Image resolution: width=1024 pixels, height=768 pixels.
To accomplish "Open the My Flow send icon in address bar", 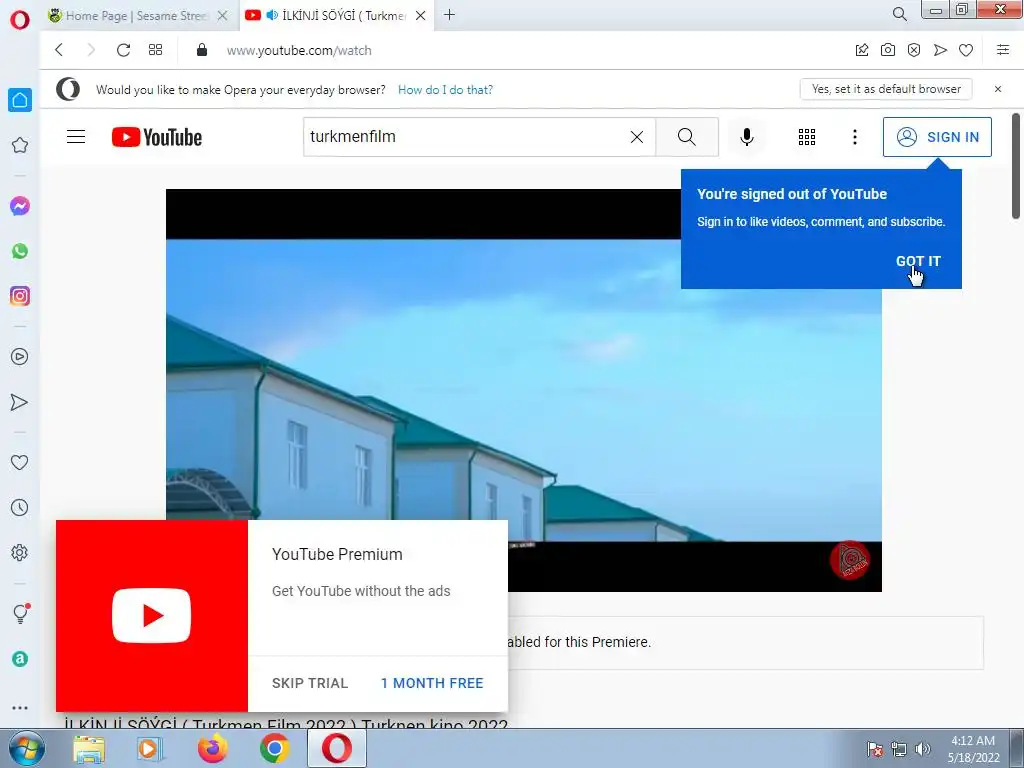I will tap(940, 50).
